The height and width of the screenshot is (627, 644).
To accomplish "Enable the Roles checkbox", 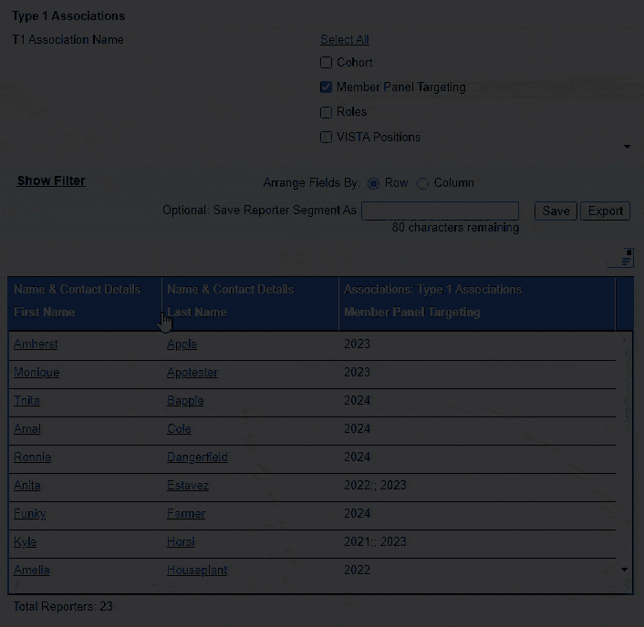I will (326, 113).
